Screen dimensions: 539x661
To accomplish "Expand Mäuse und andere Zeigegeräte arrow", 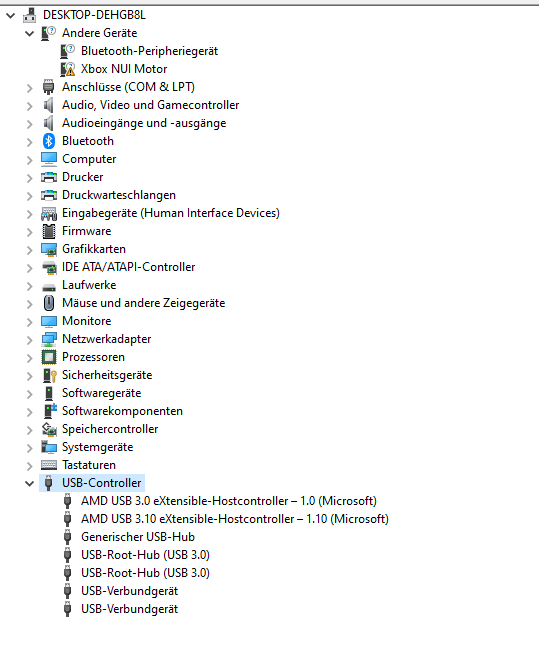I will click(x=29, y=304).
